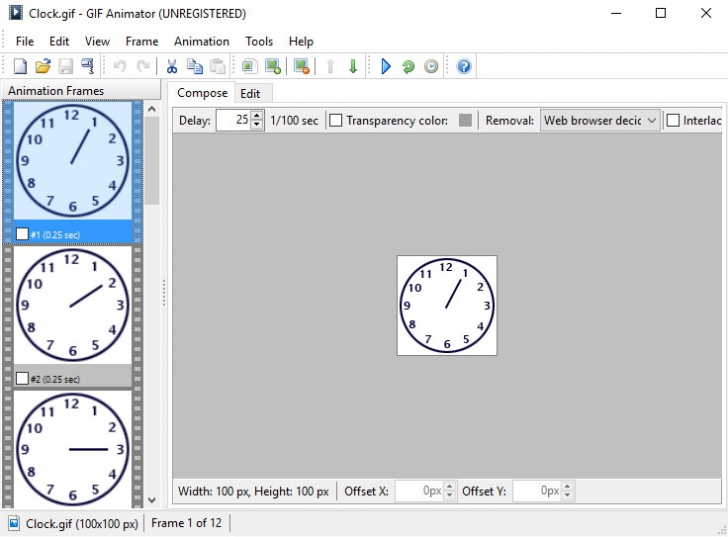This screenshot has width=728, height=537.
Task: Open Help with the question mark icon
Action: coord(464,66)
